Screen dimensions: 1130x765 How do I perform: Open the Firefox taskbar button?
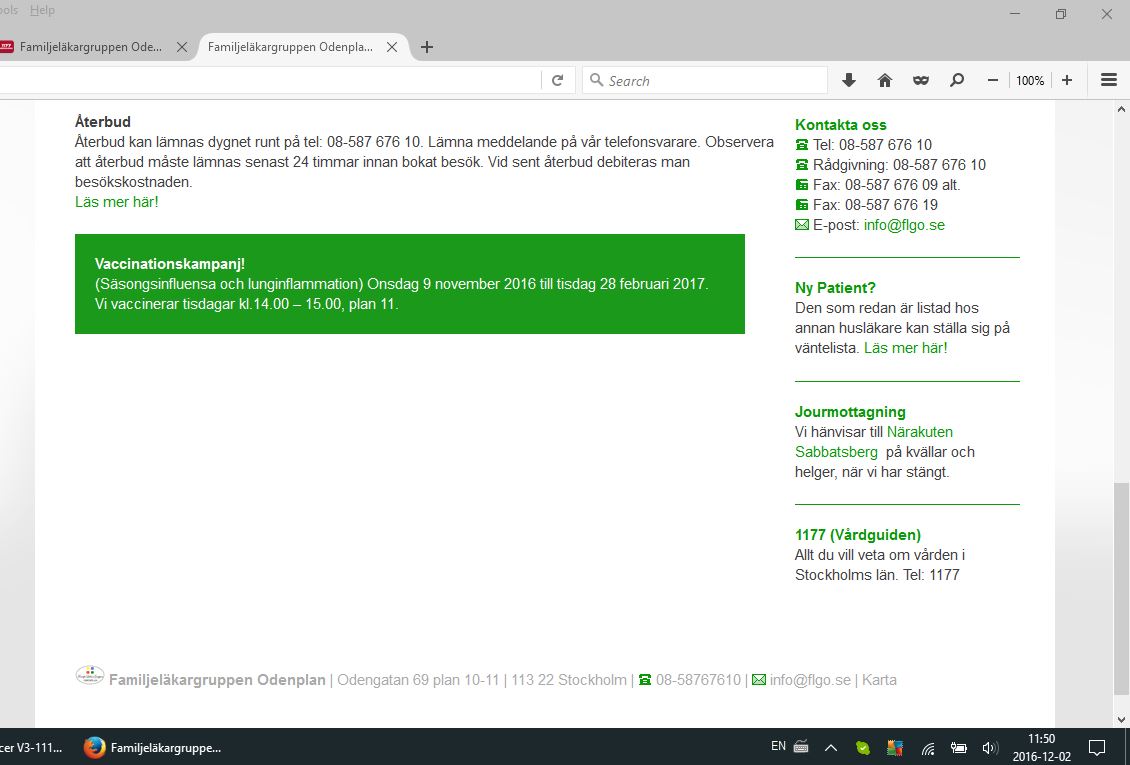point(153,748)
